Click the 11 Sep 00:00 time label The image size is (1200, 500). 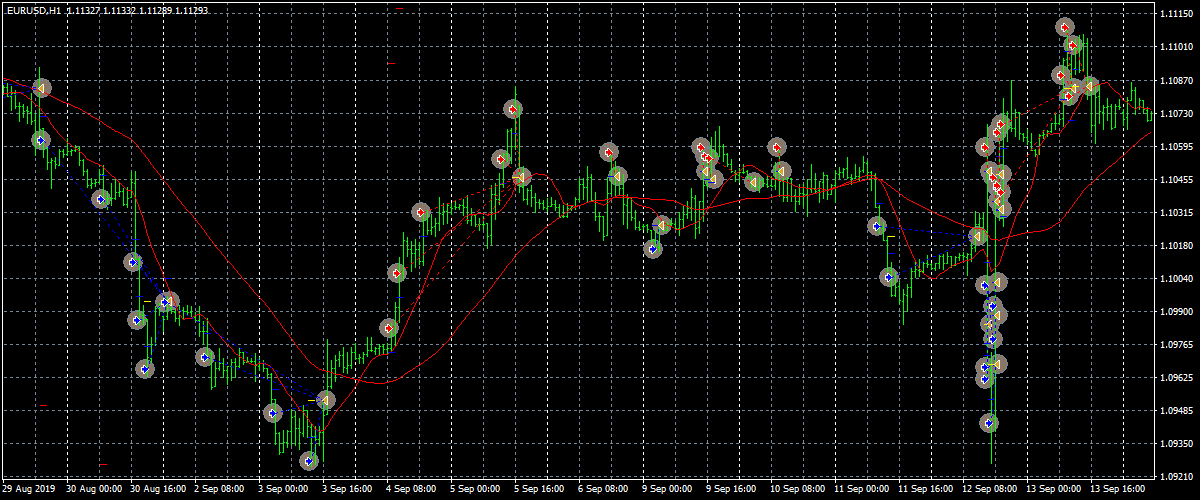[863, 490]
